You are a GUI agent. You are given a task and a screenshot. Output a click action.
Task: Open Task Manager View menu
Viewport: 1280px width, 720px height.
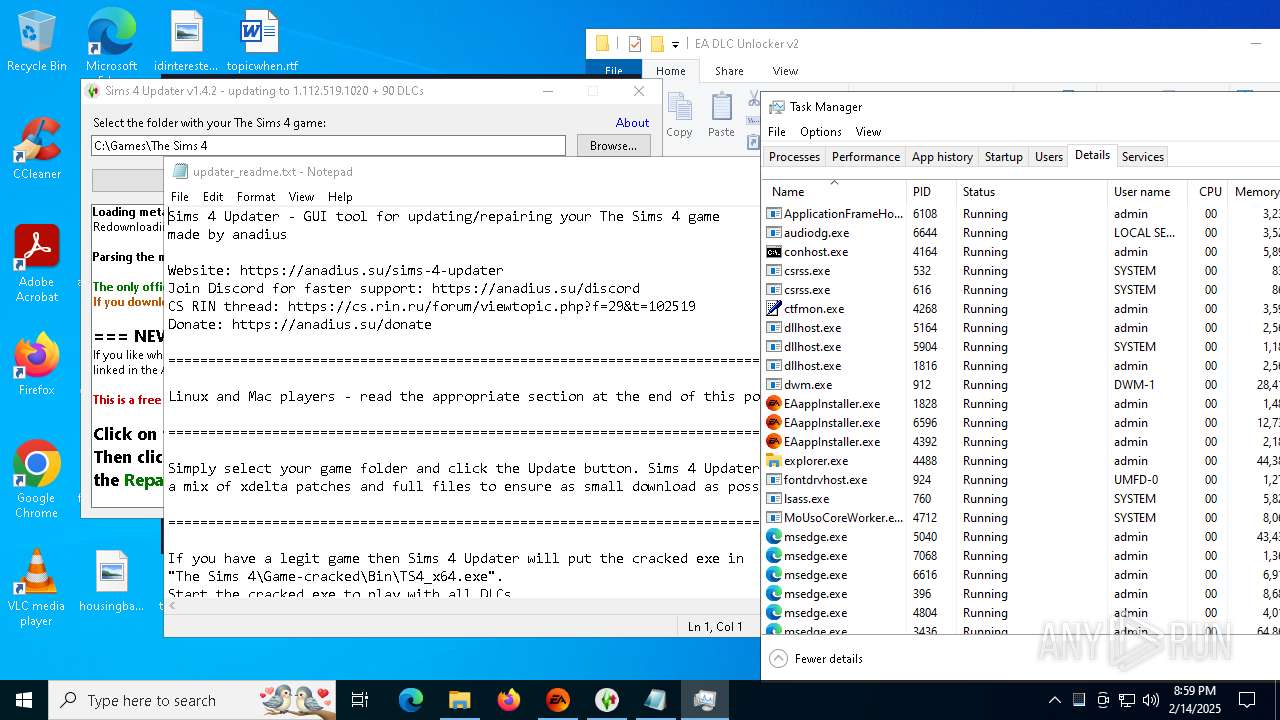click(x=868, y=132)
